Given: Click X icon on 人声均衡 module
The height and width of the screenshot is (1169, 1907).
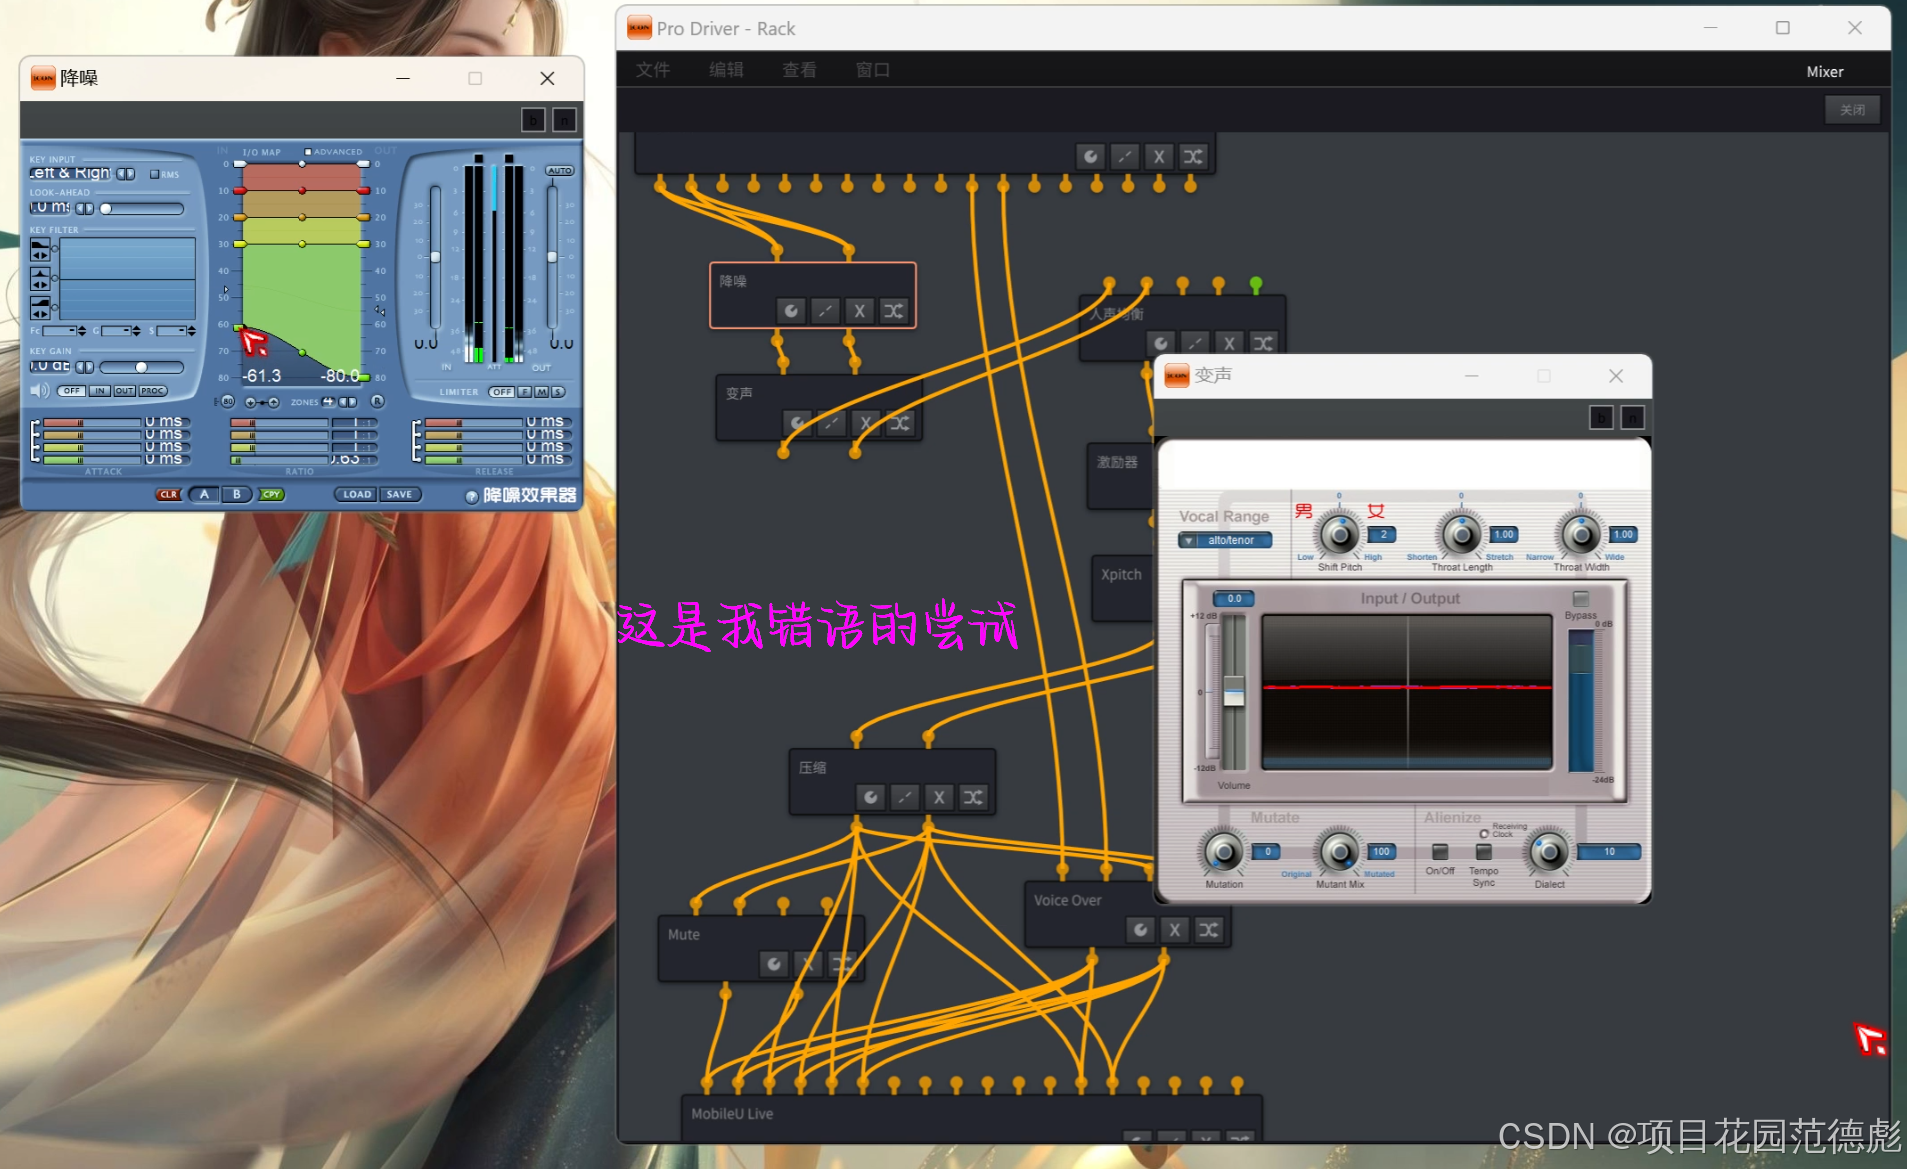Looking at the screenshot, I should tap(1229, 343).
